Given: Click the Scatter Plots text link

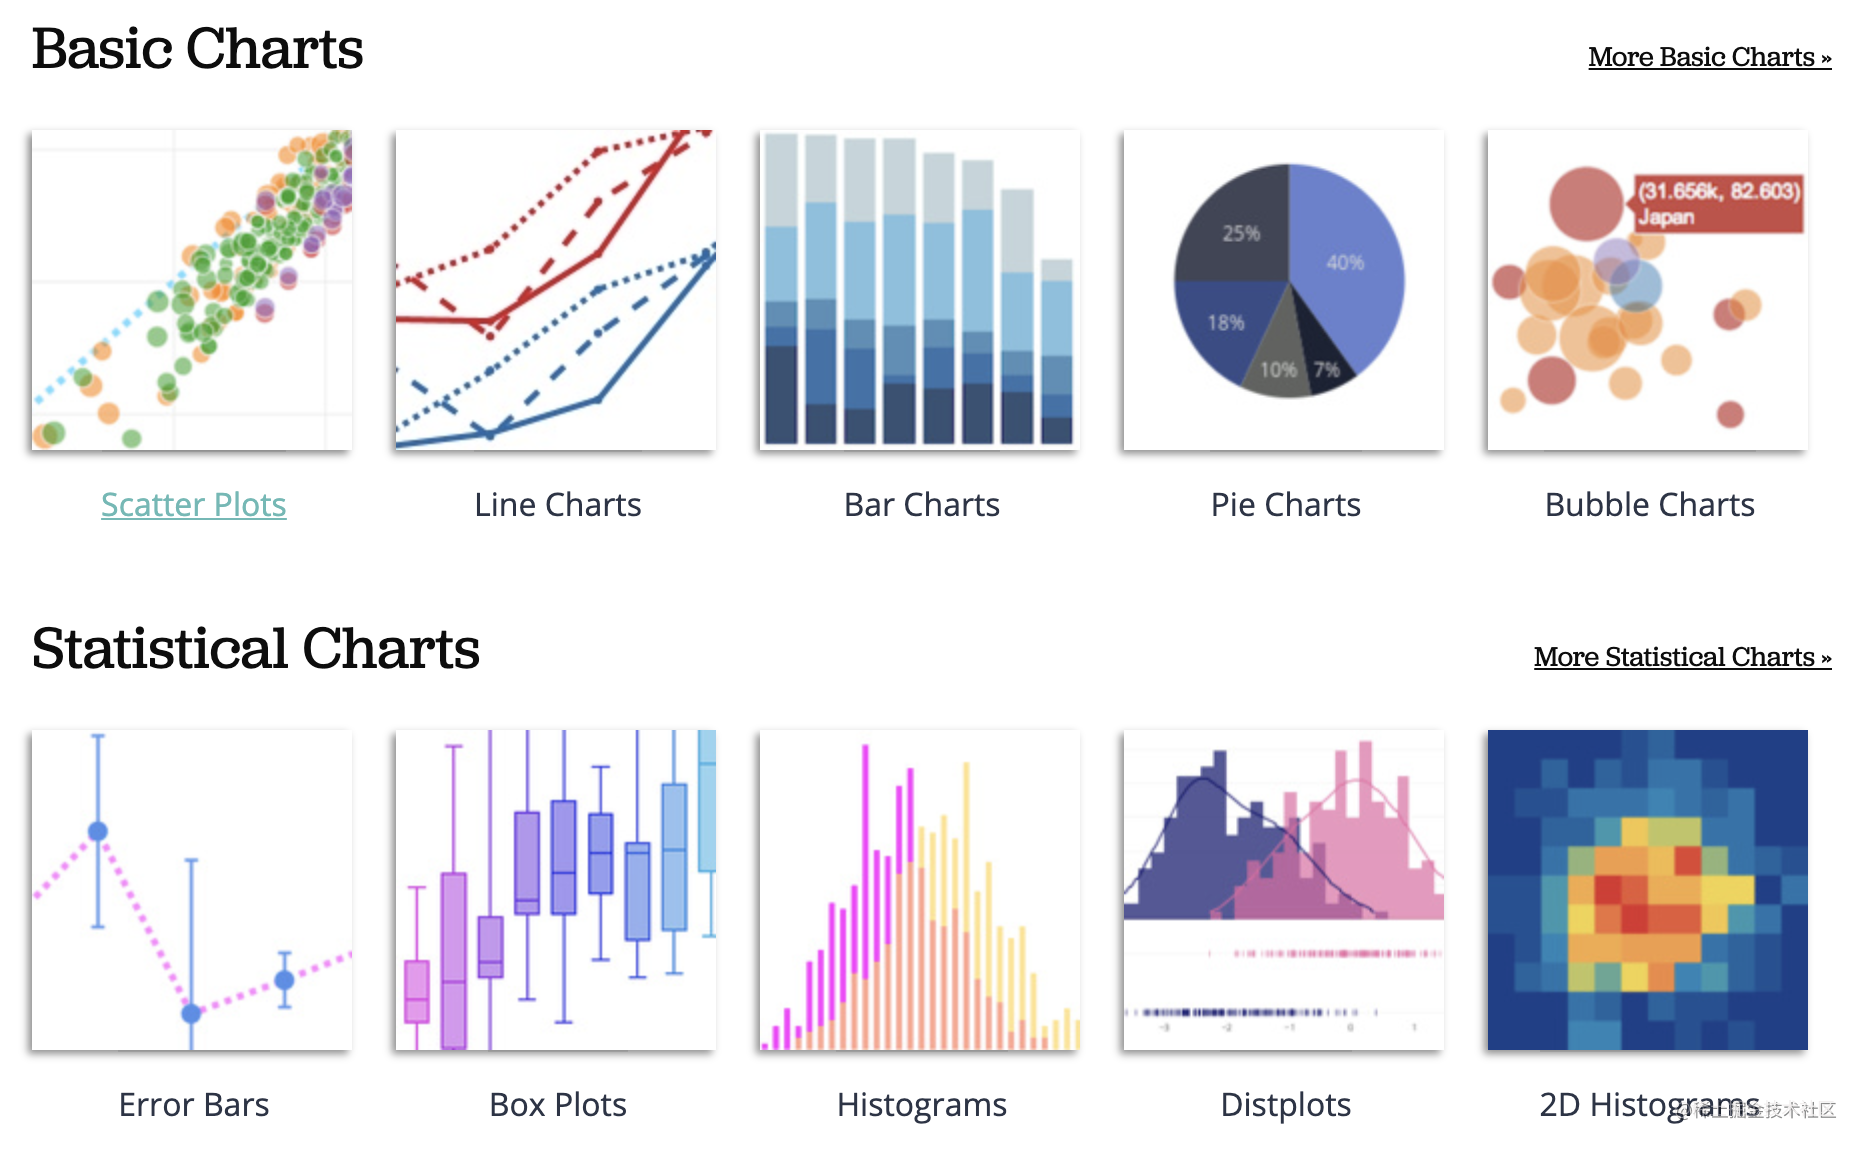Looking at the screenshot, I should (194, 505).
